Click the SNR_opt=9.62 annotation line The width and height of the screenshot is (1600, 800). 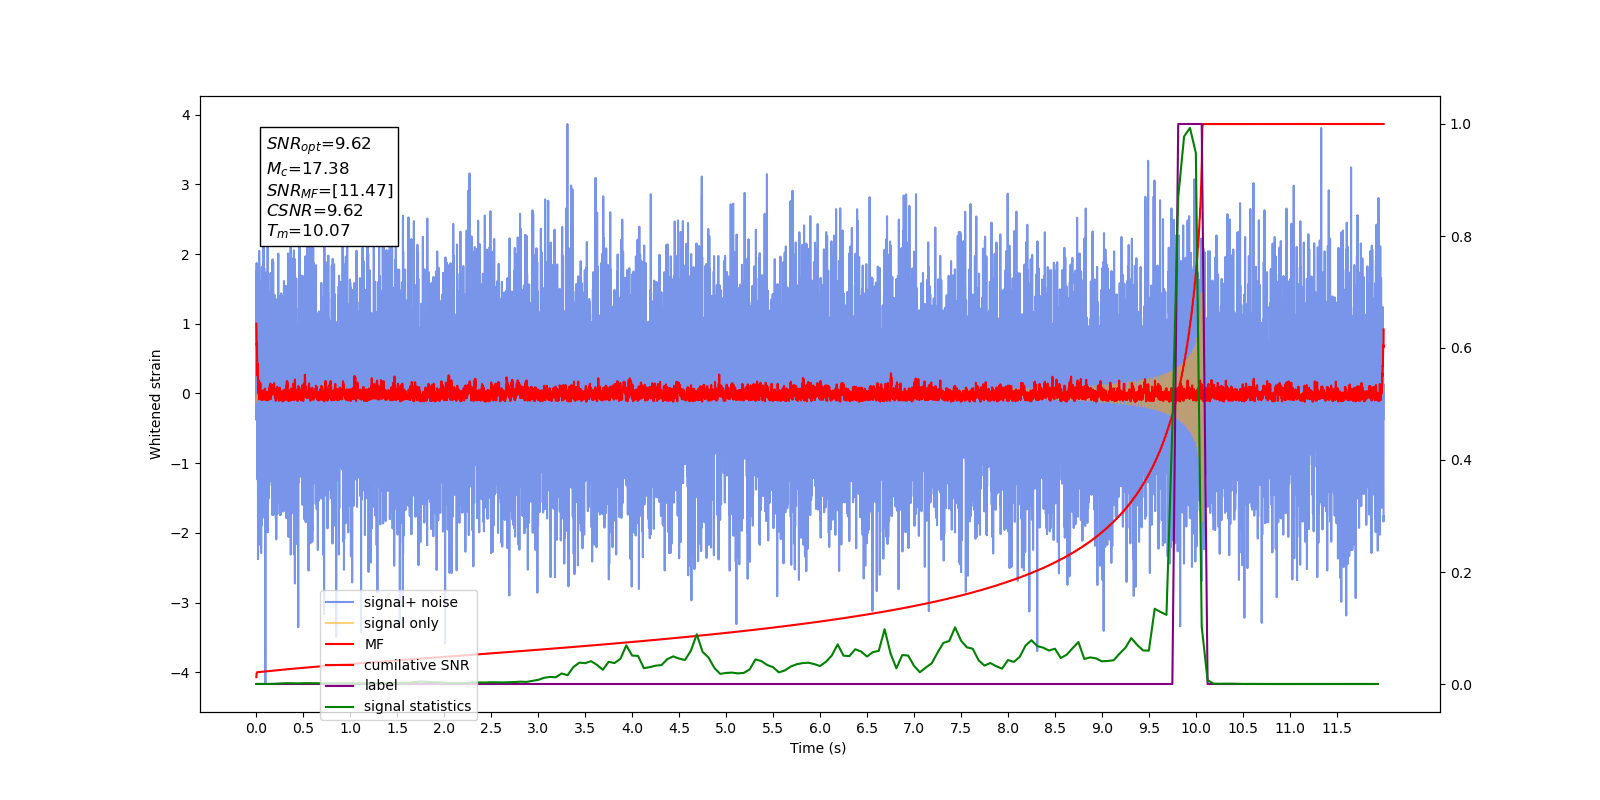[x=319, y=144]
